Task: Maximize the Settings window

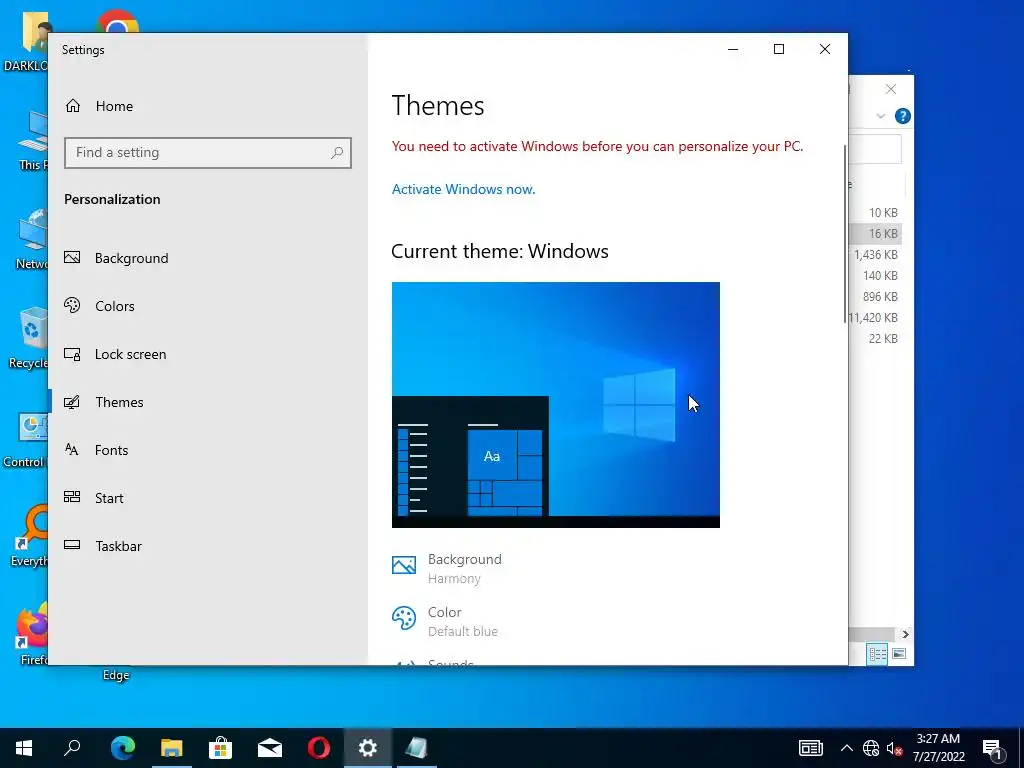Action: click(x=778, y=50)
